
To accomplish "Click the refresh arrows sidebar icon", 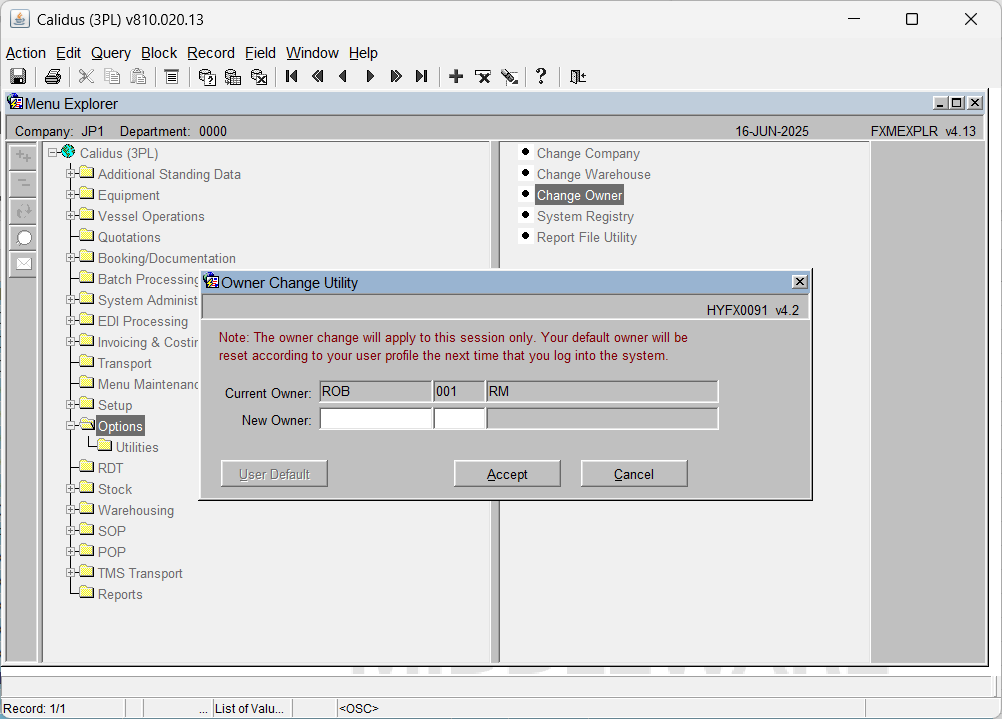I will point(24,211).
